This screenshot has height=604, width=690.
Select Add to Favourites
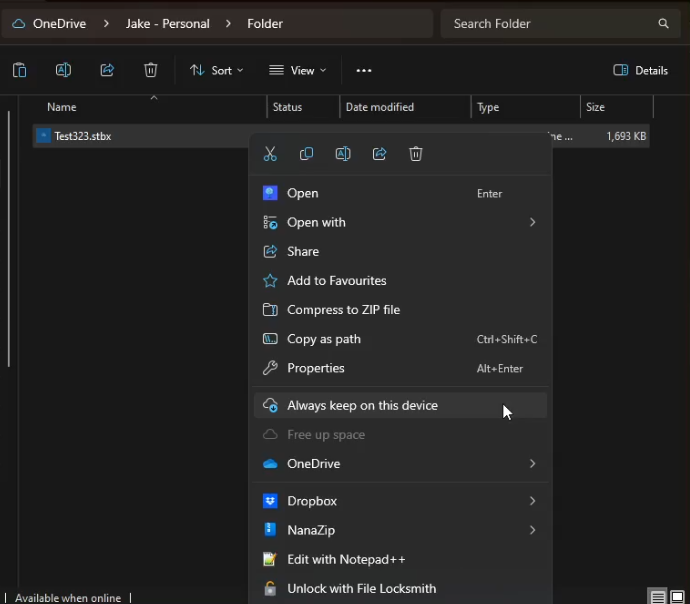pos(400,280)
